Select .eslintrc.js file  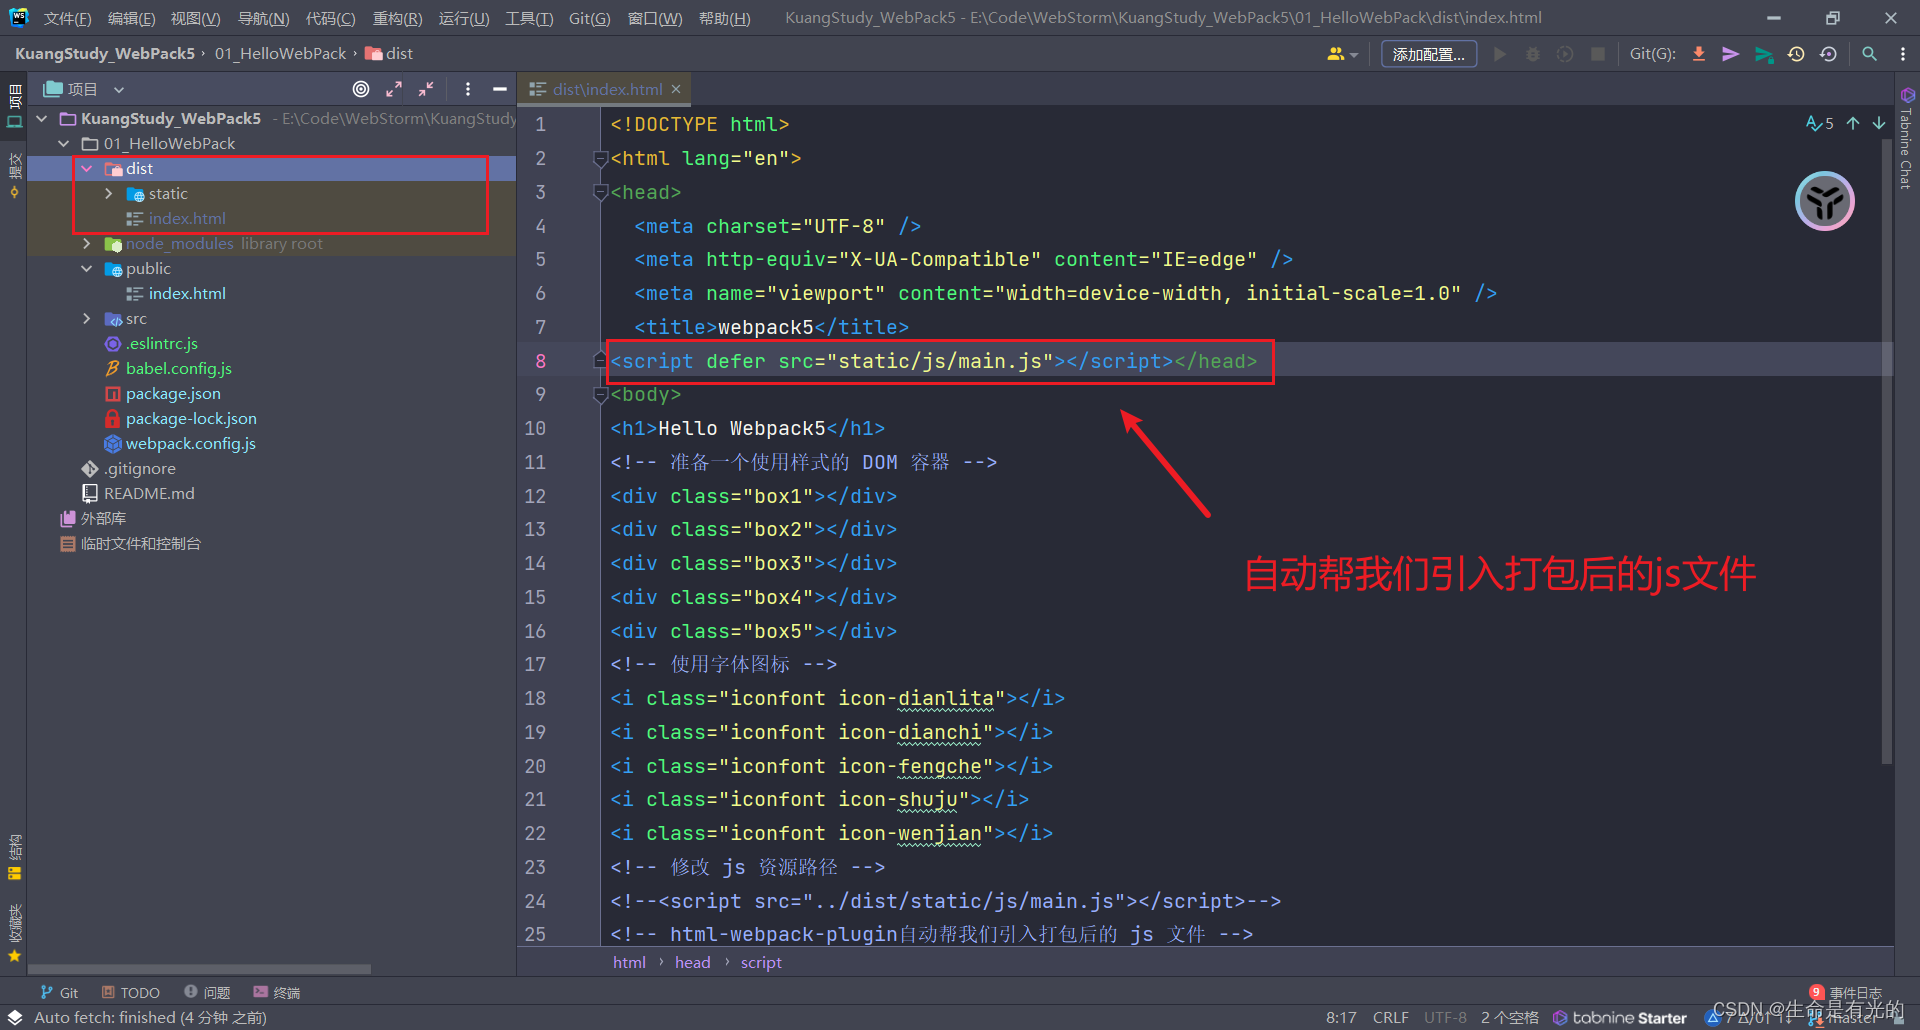tap(161, 343)
